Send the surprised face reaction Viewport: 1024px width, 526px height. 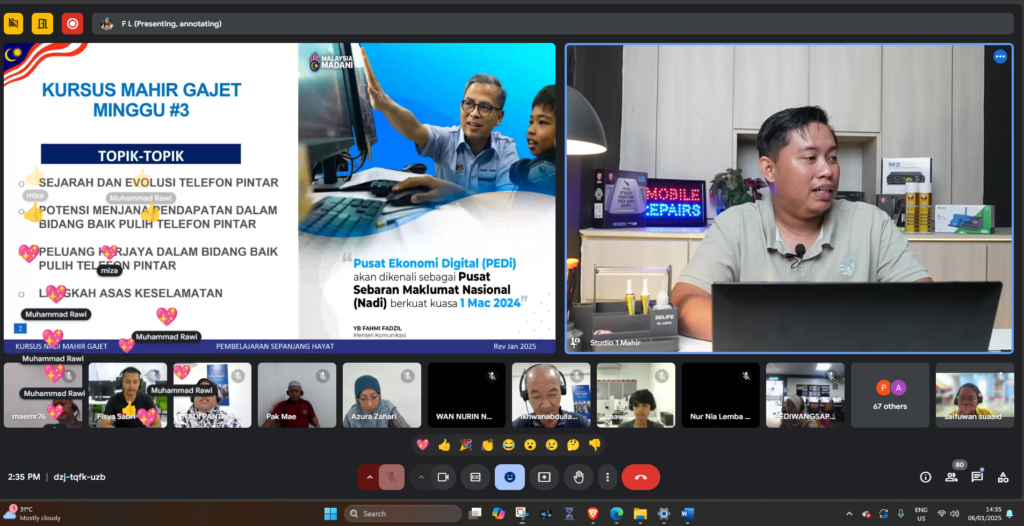click(530, 445)
